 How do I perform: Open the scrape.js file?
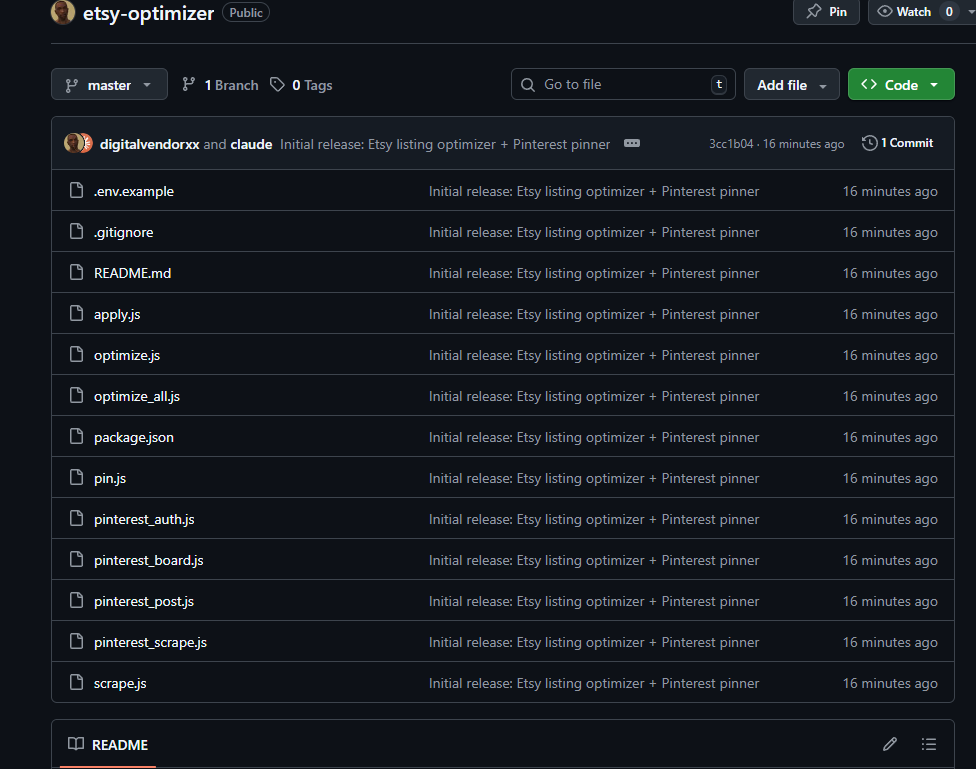(x=120, y=684)
